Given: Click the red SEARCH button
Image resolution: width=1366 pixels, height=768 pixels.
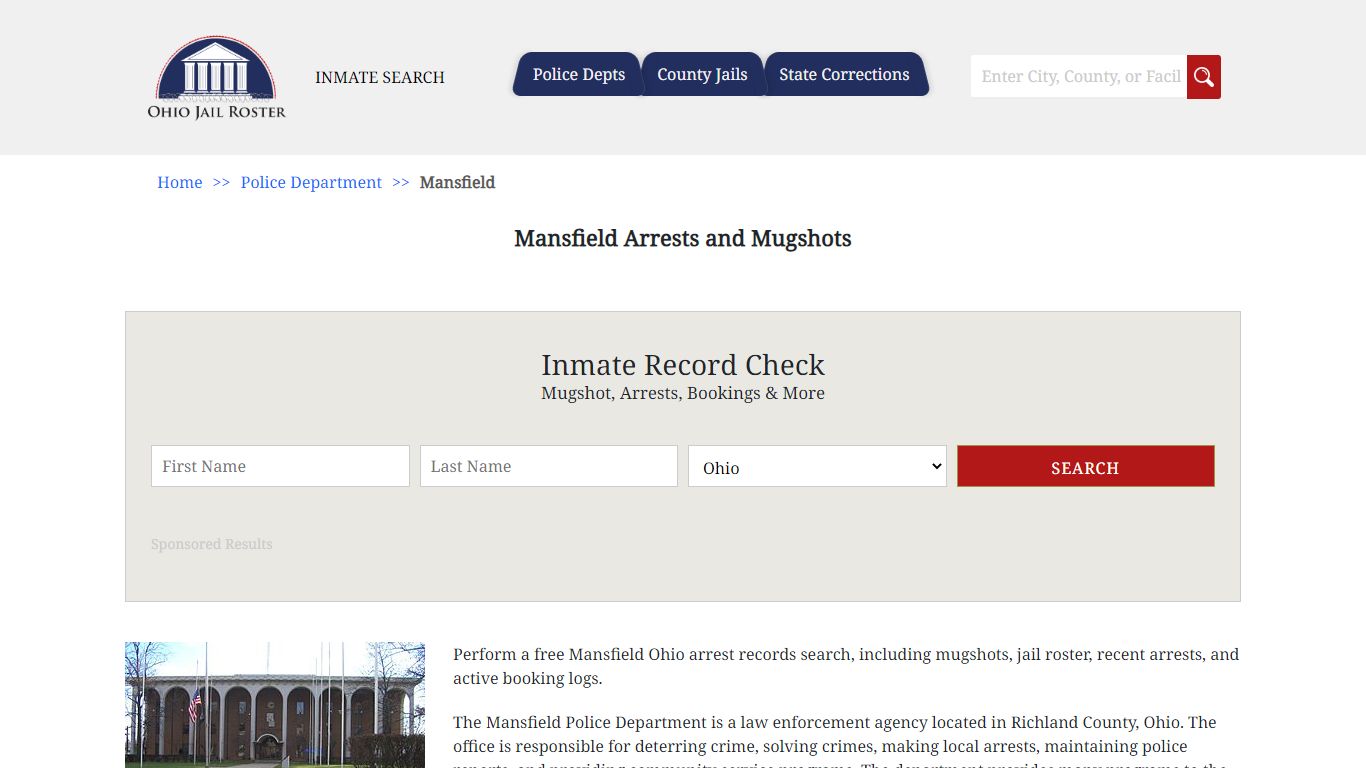Looking at the screenshot, I should pos(1085,466).
